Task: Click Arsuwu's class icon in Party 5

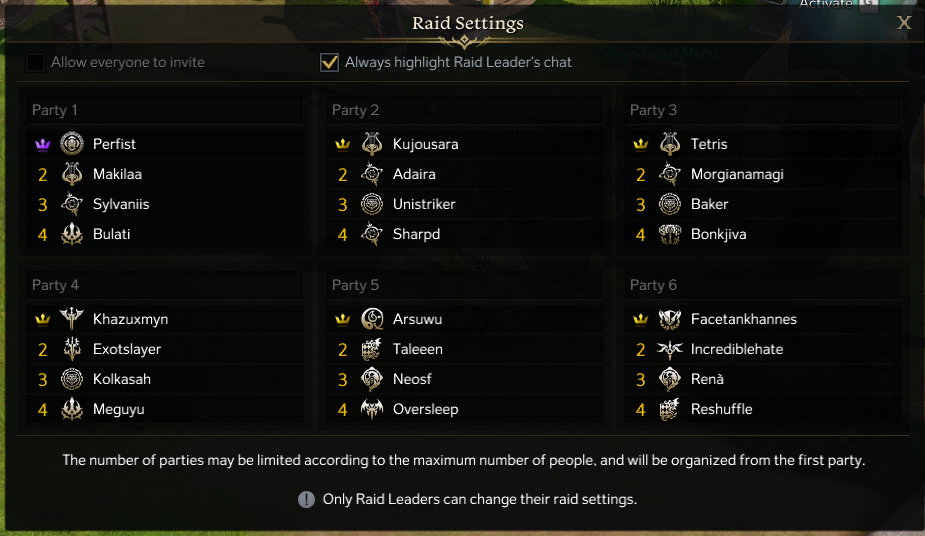Action: point(372,319)
